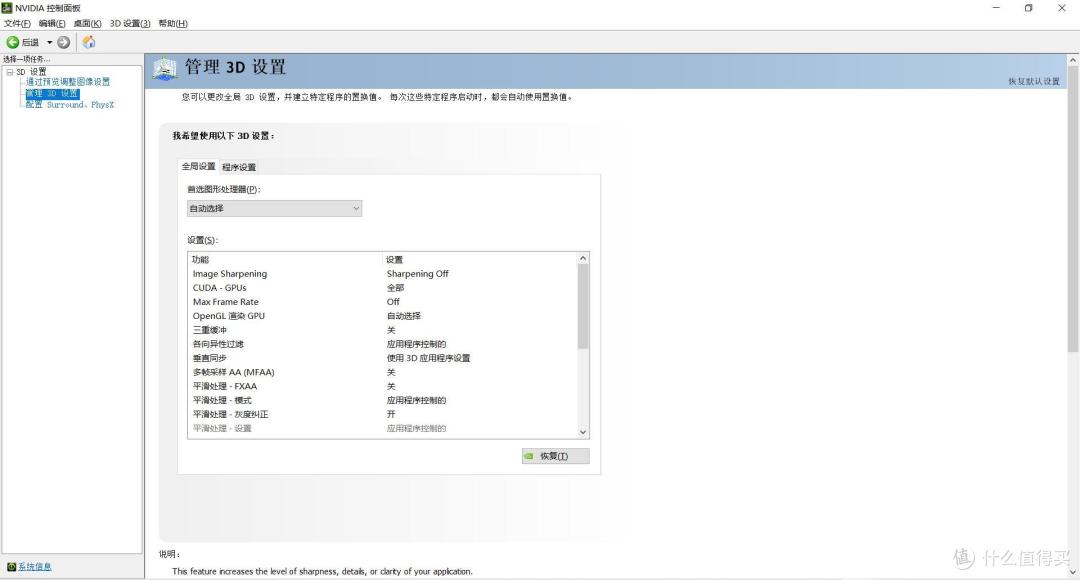Open the 桌面(K) menu
This screenshot has height=580, width=1080.
coord(87,23)
